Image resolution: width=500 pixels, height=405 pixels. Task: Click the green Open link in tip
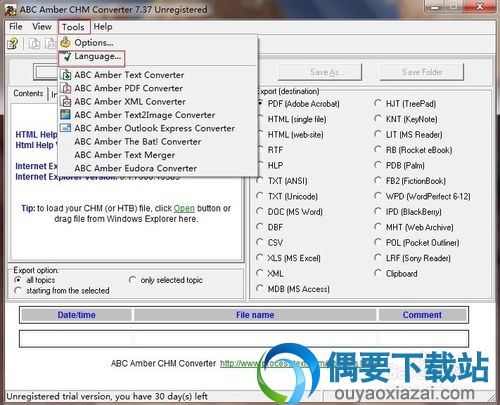point(184,208)
